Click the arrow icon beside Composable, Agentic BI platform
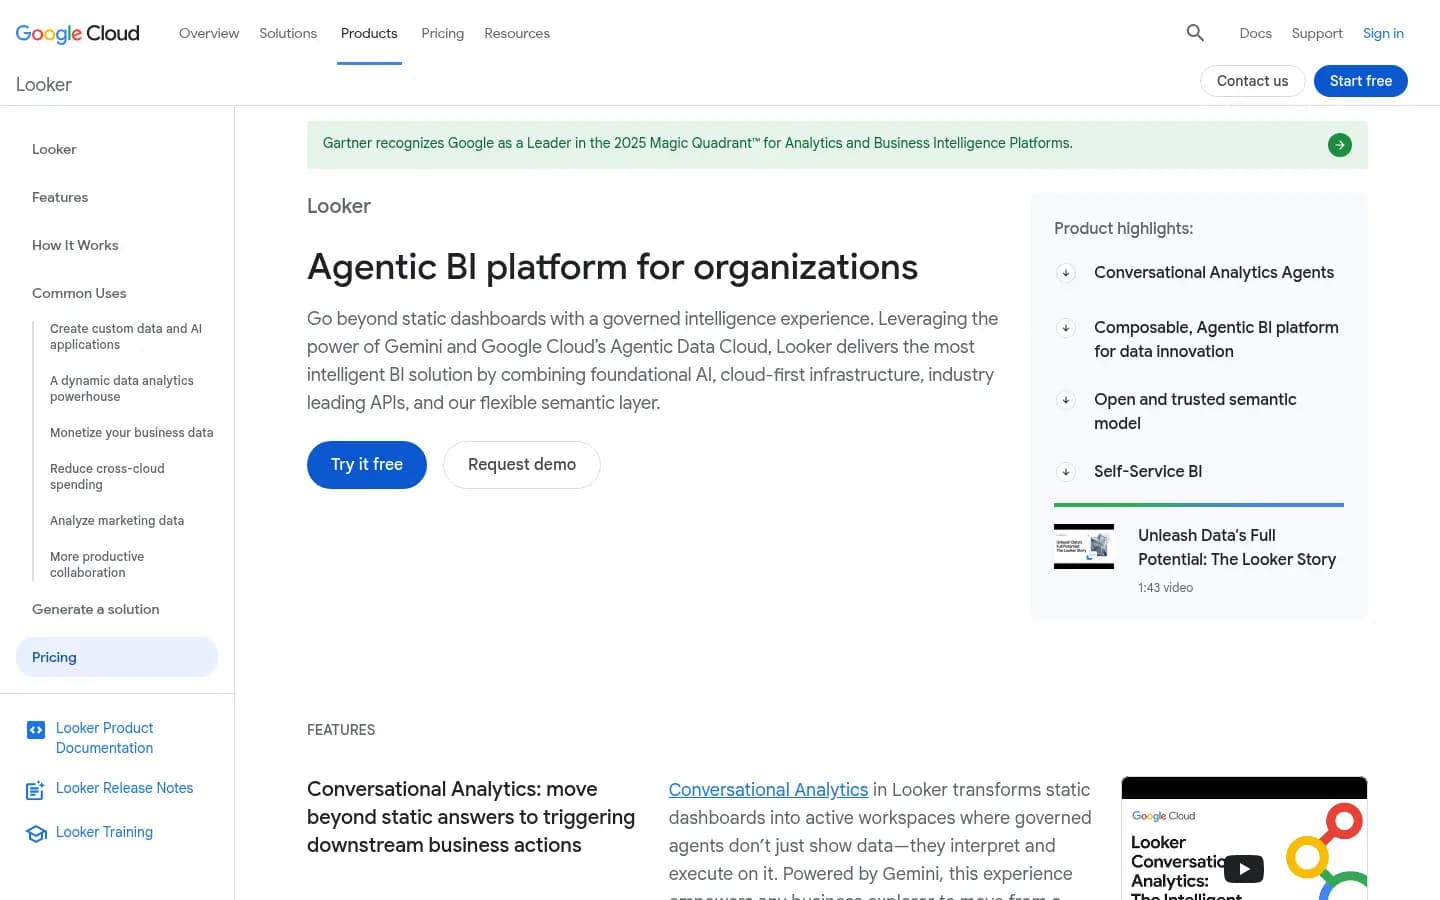The width and height of the screenshot is (1440, 900). (x=1066, y=328)
